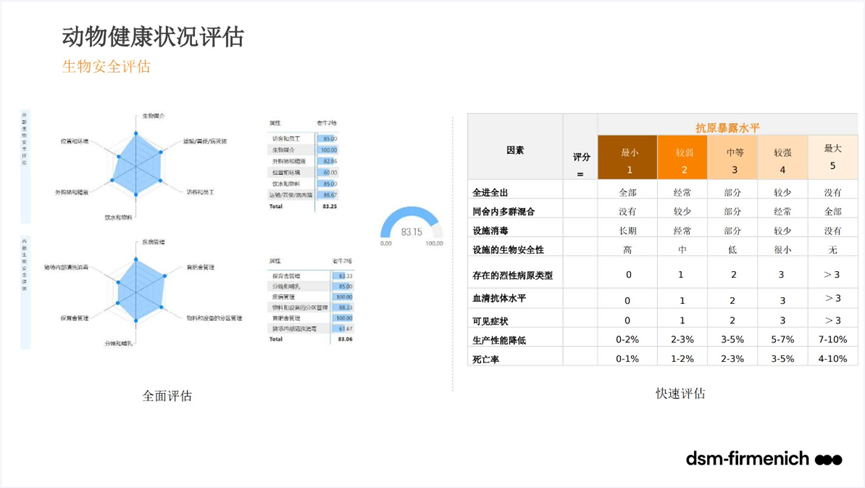865x488 pixels.
Task: Click the 61.67 score bar
Action: [343, 329]
